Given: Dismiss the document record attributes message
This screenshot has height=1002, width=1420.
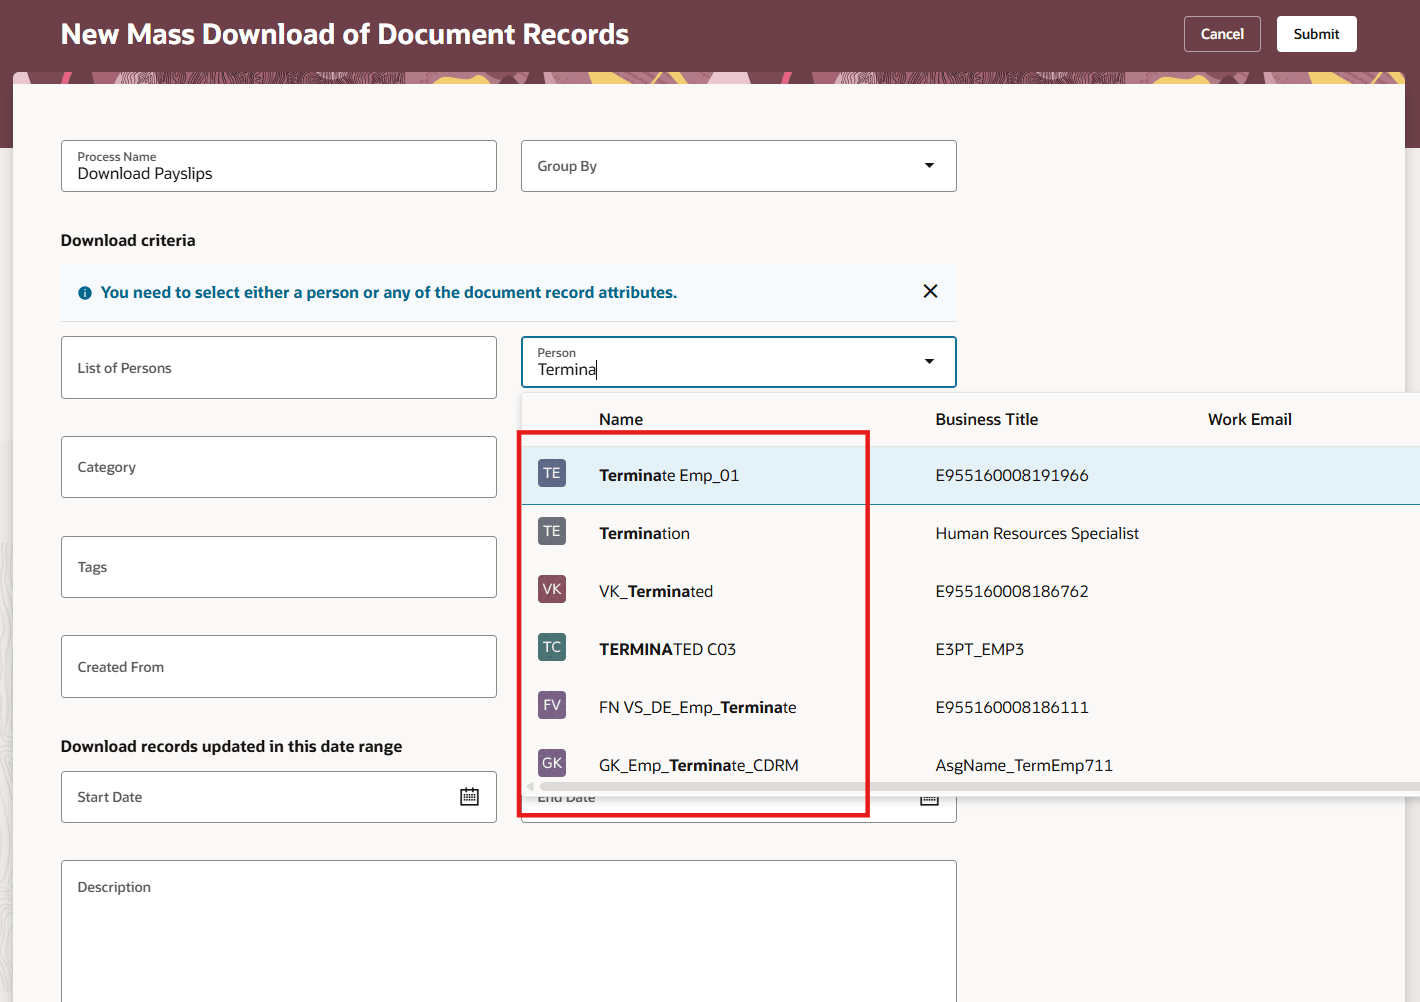Looking at the screenshot, I should click(930, 291).
